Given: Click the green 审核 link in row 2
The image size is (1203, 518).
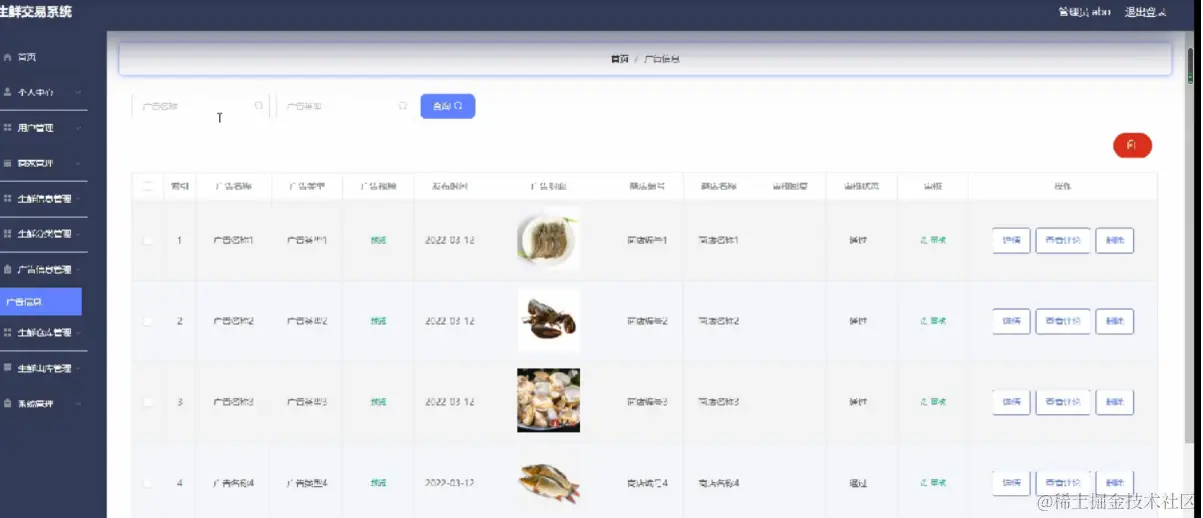Looking at the screenshot, I should [933, 321].
